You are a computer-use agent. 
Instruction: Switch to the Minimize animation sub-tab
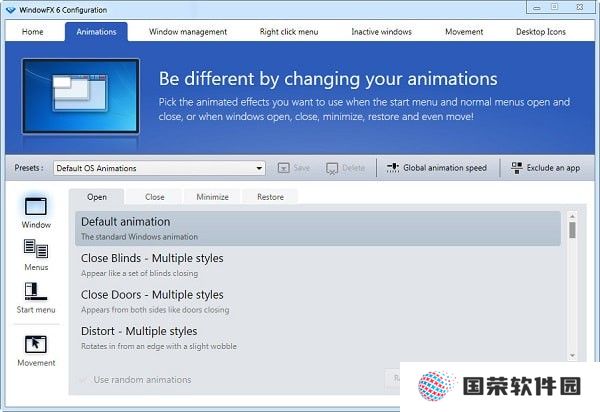pos(212,197)
